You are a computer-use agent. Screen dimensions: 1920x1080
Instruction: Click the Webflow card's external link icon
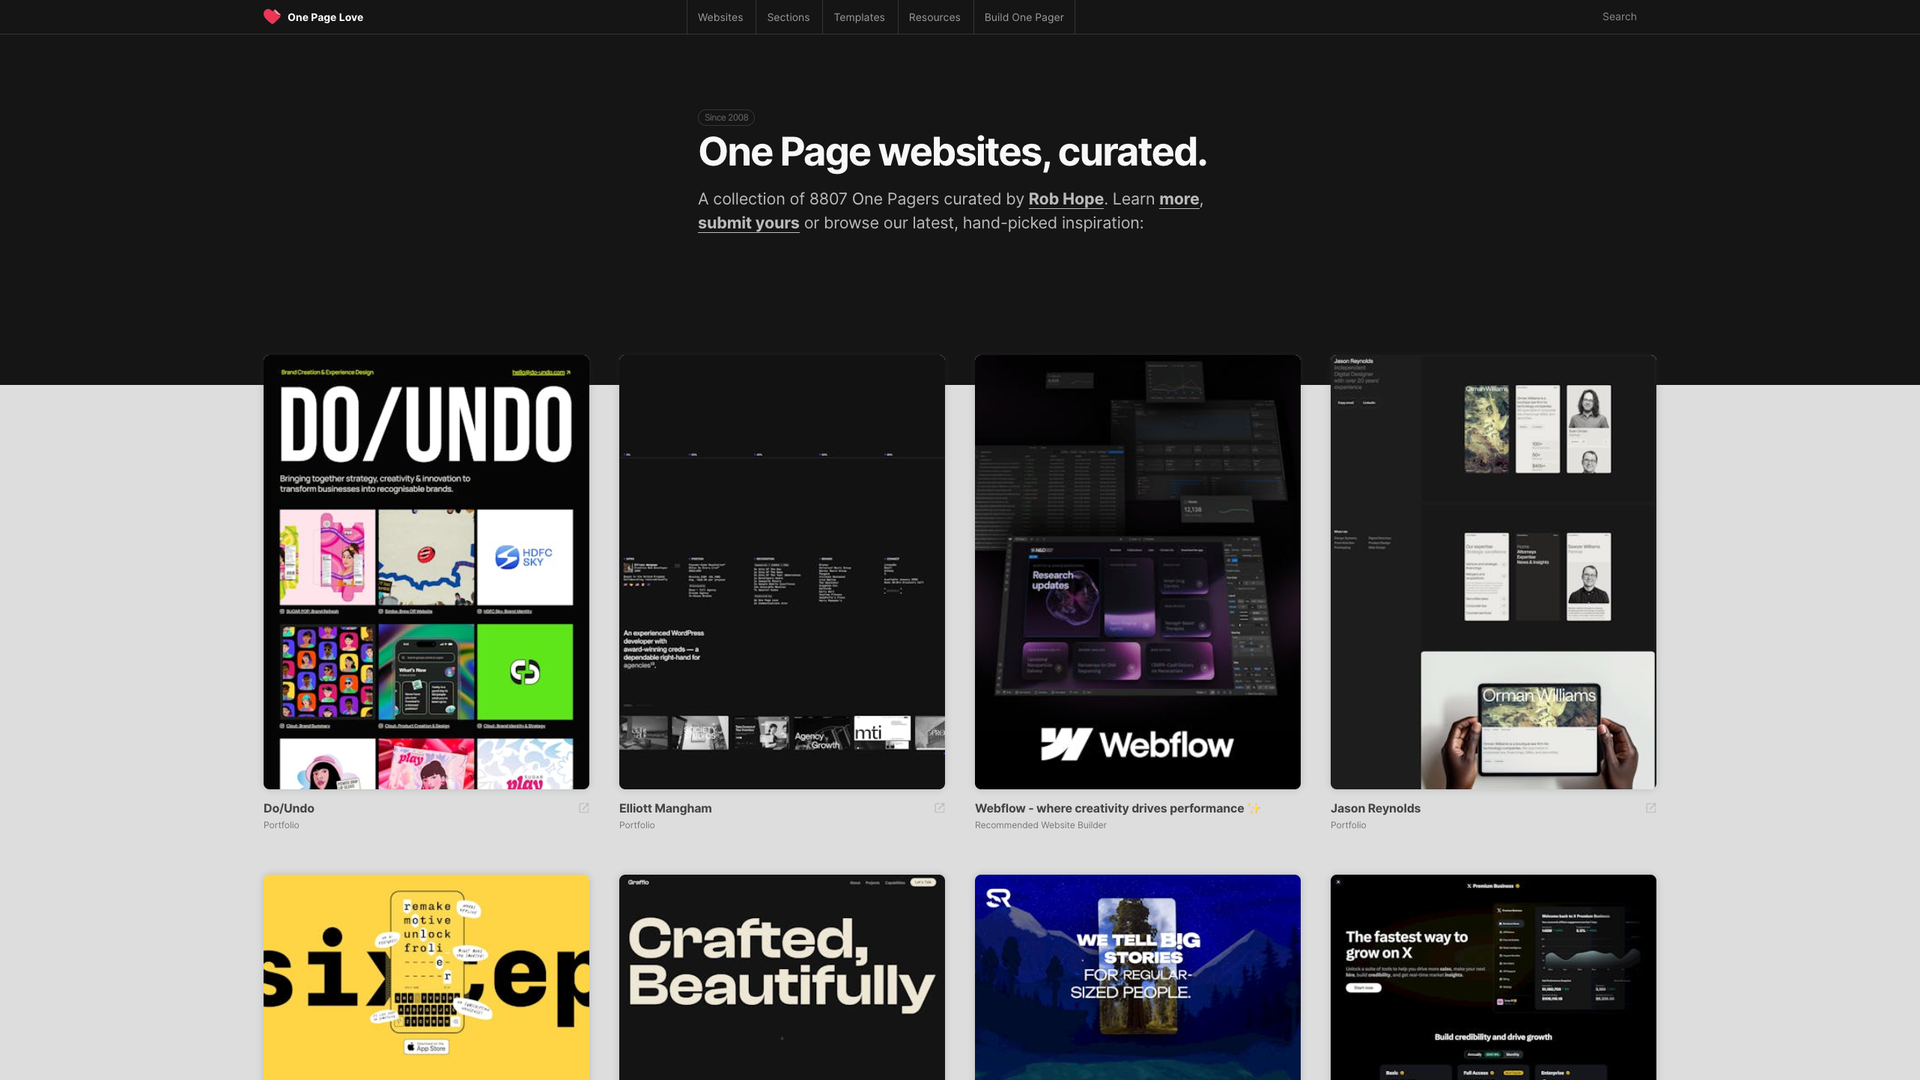tap(1295, 808)
